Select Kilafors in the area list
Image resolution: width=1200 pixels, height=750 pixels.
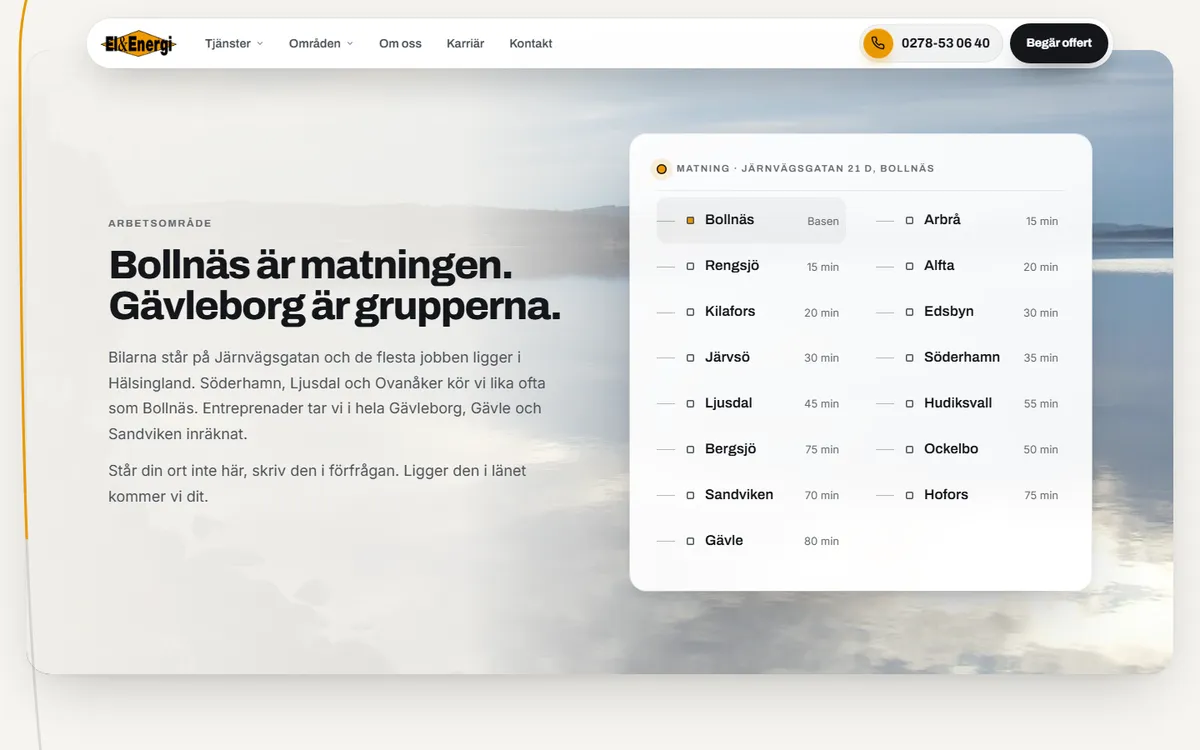[751, 312]
